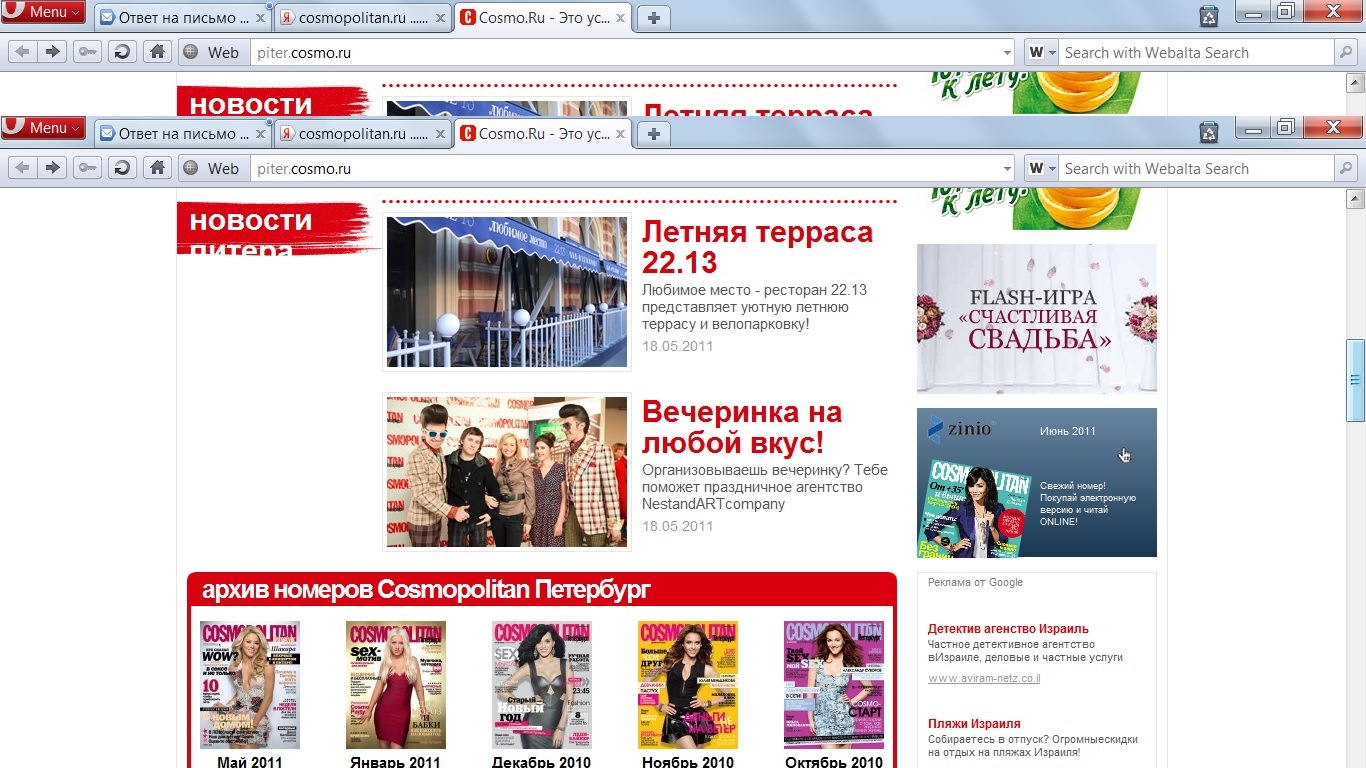Viewport: 1366px width, 768px height.
Task: Open the closed tabs trash icon in the topmost title bar
Action: pyautogui.click(x=1209, y=15)
